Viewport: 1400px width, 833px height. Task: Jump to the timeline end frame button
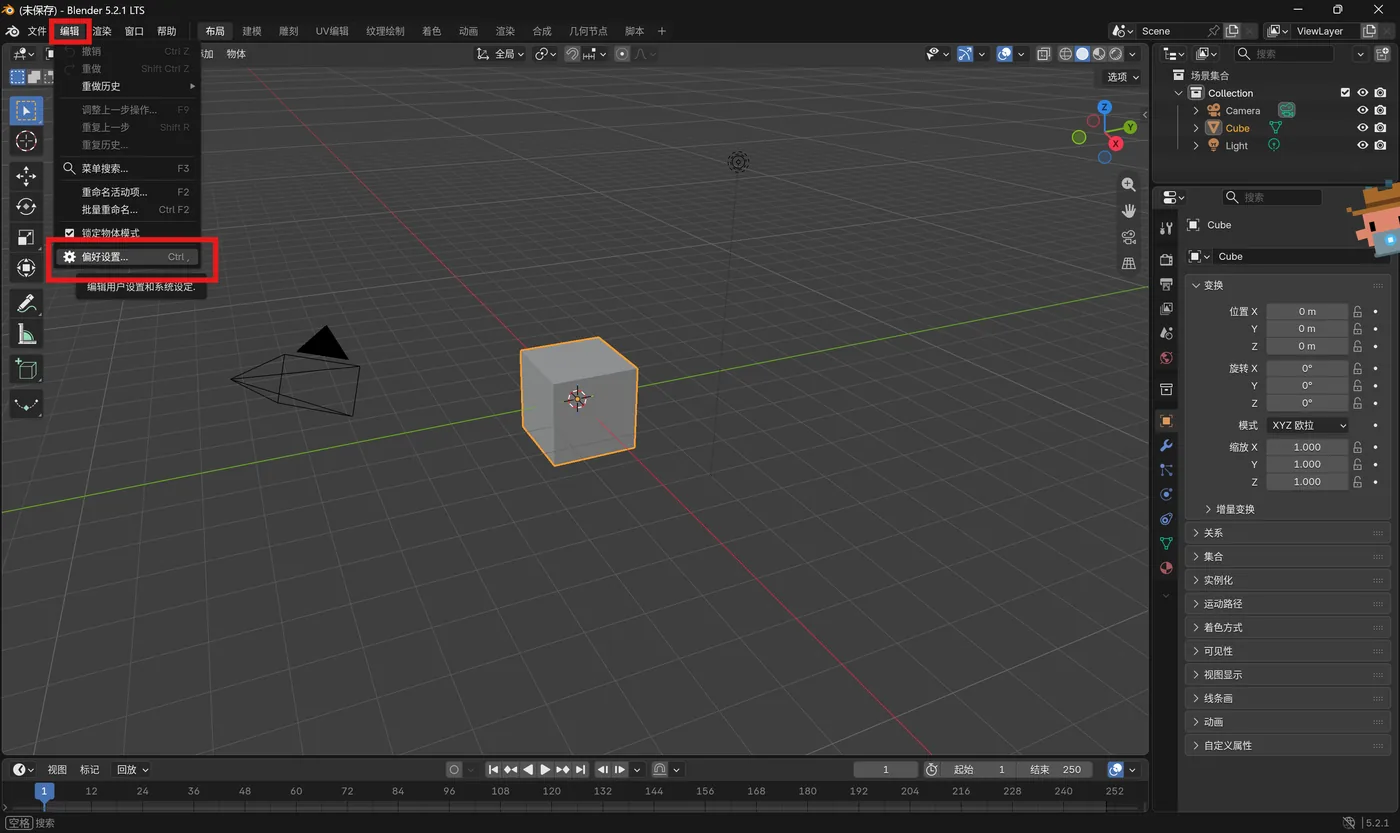click(x=581, y=770)
